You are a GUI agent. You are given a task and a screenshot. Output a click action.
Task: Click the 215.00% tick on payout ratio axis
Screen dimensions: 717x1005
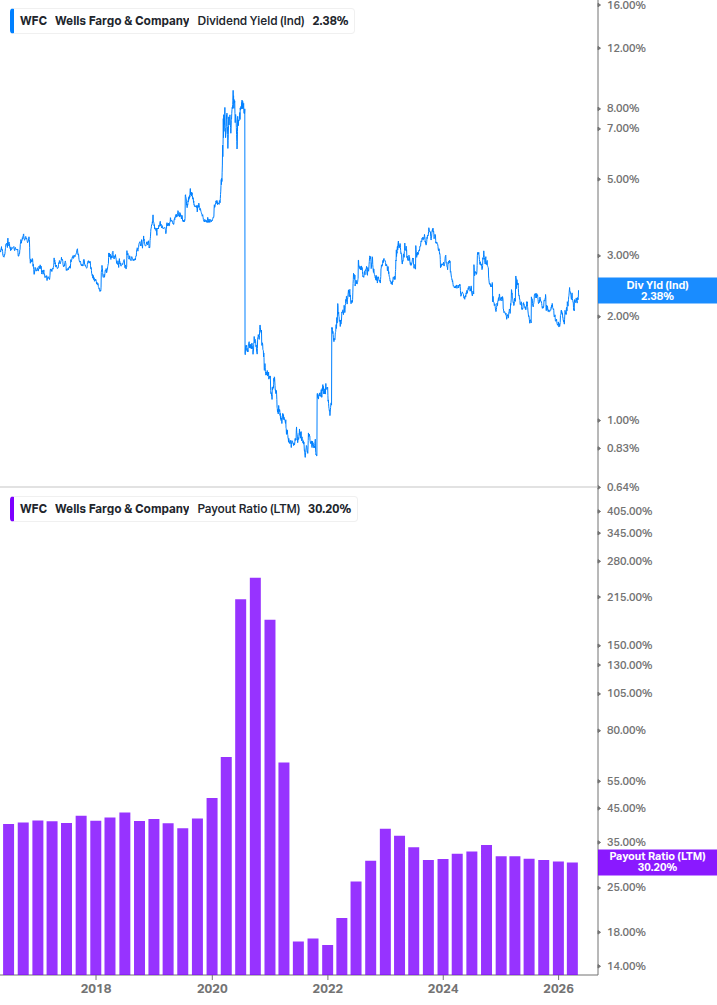[x=629, y=597]
